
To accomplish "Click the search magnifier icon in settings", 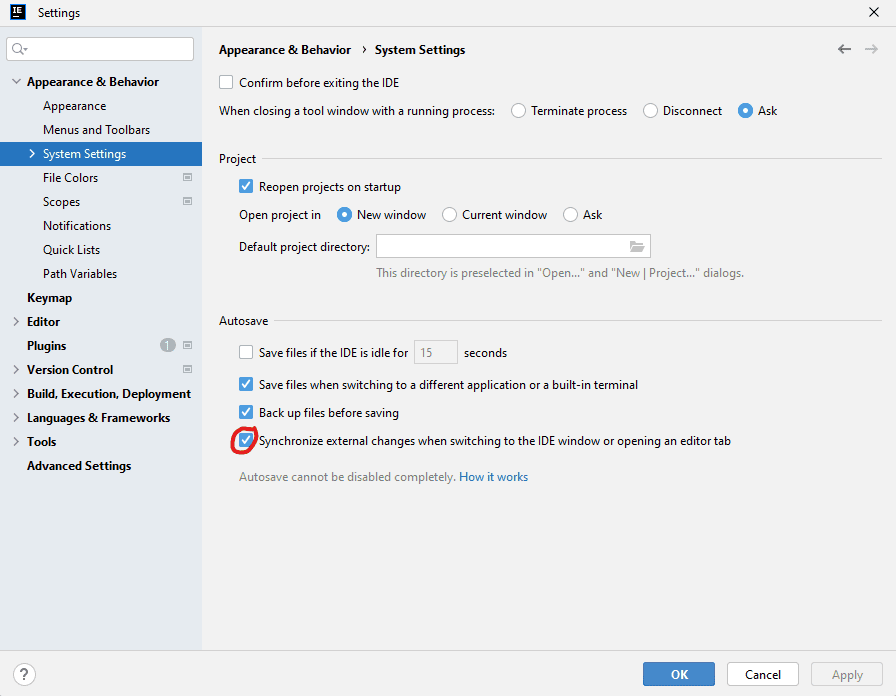I will [19, 49].
